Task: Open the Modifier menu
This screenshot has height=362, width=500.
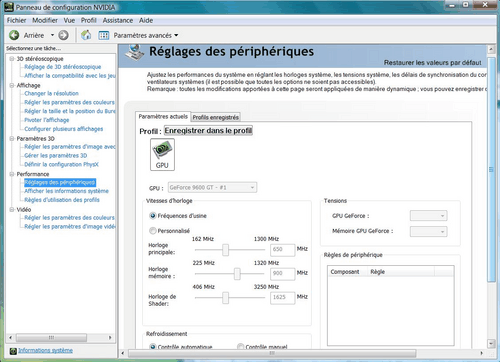Action: pyautogui.click(x=45, y=20)
